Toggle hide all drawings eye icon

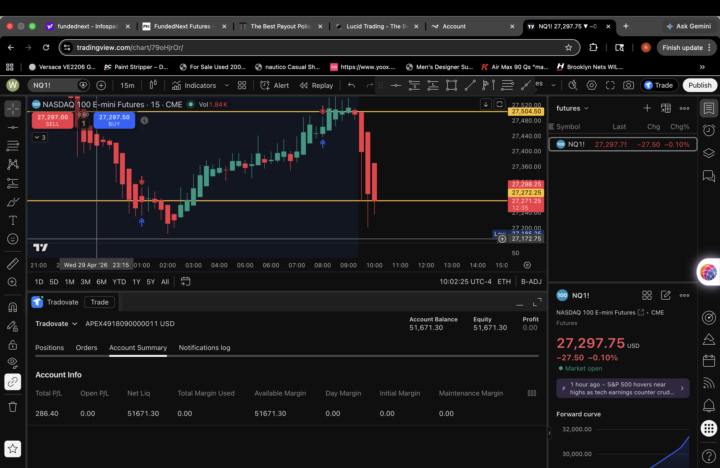[x=12, y=363]
